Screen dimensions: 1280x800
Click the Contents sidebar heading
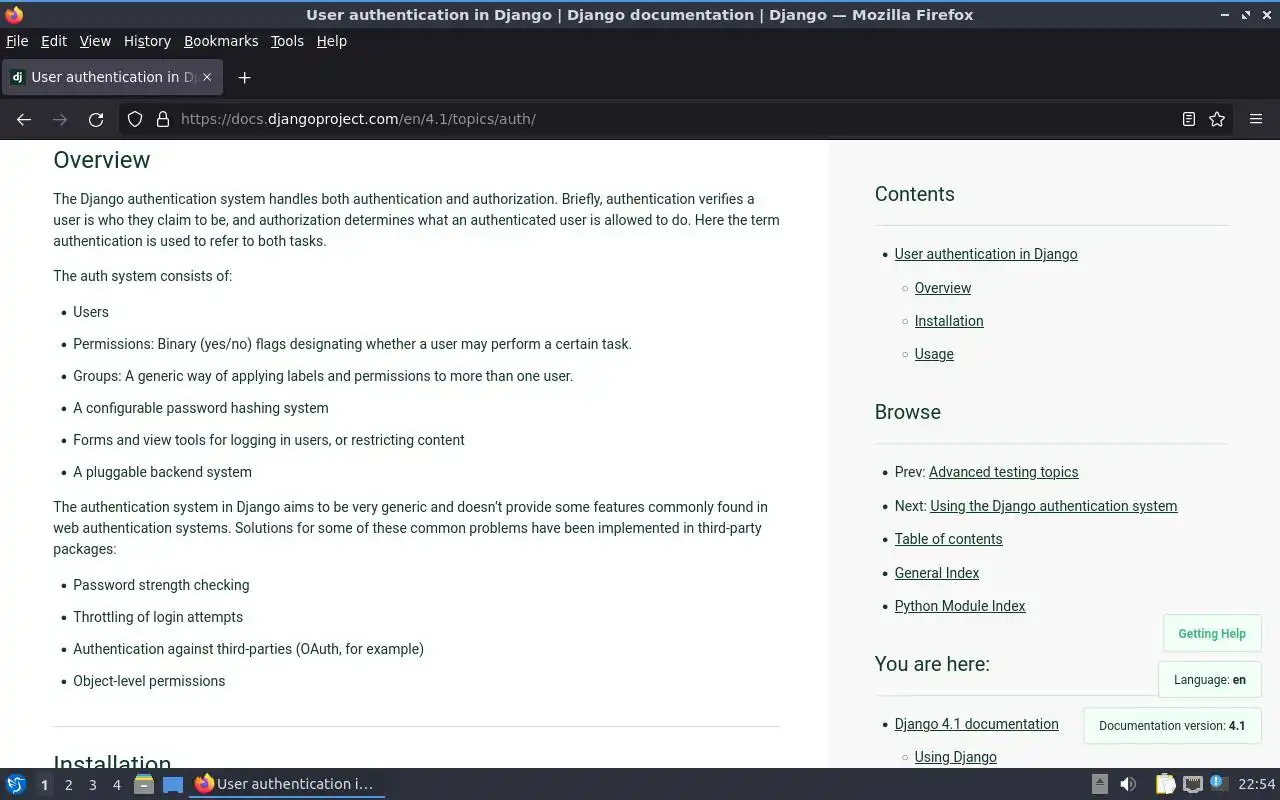click(x=914, y=194)
